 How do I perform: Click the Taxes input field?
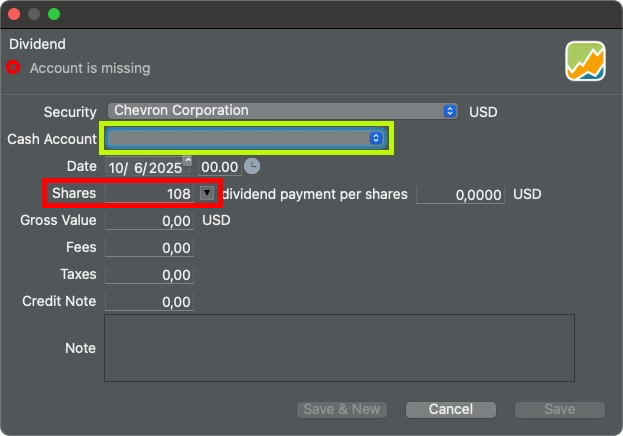click(149, 275)
